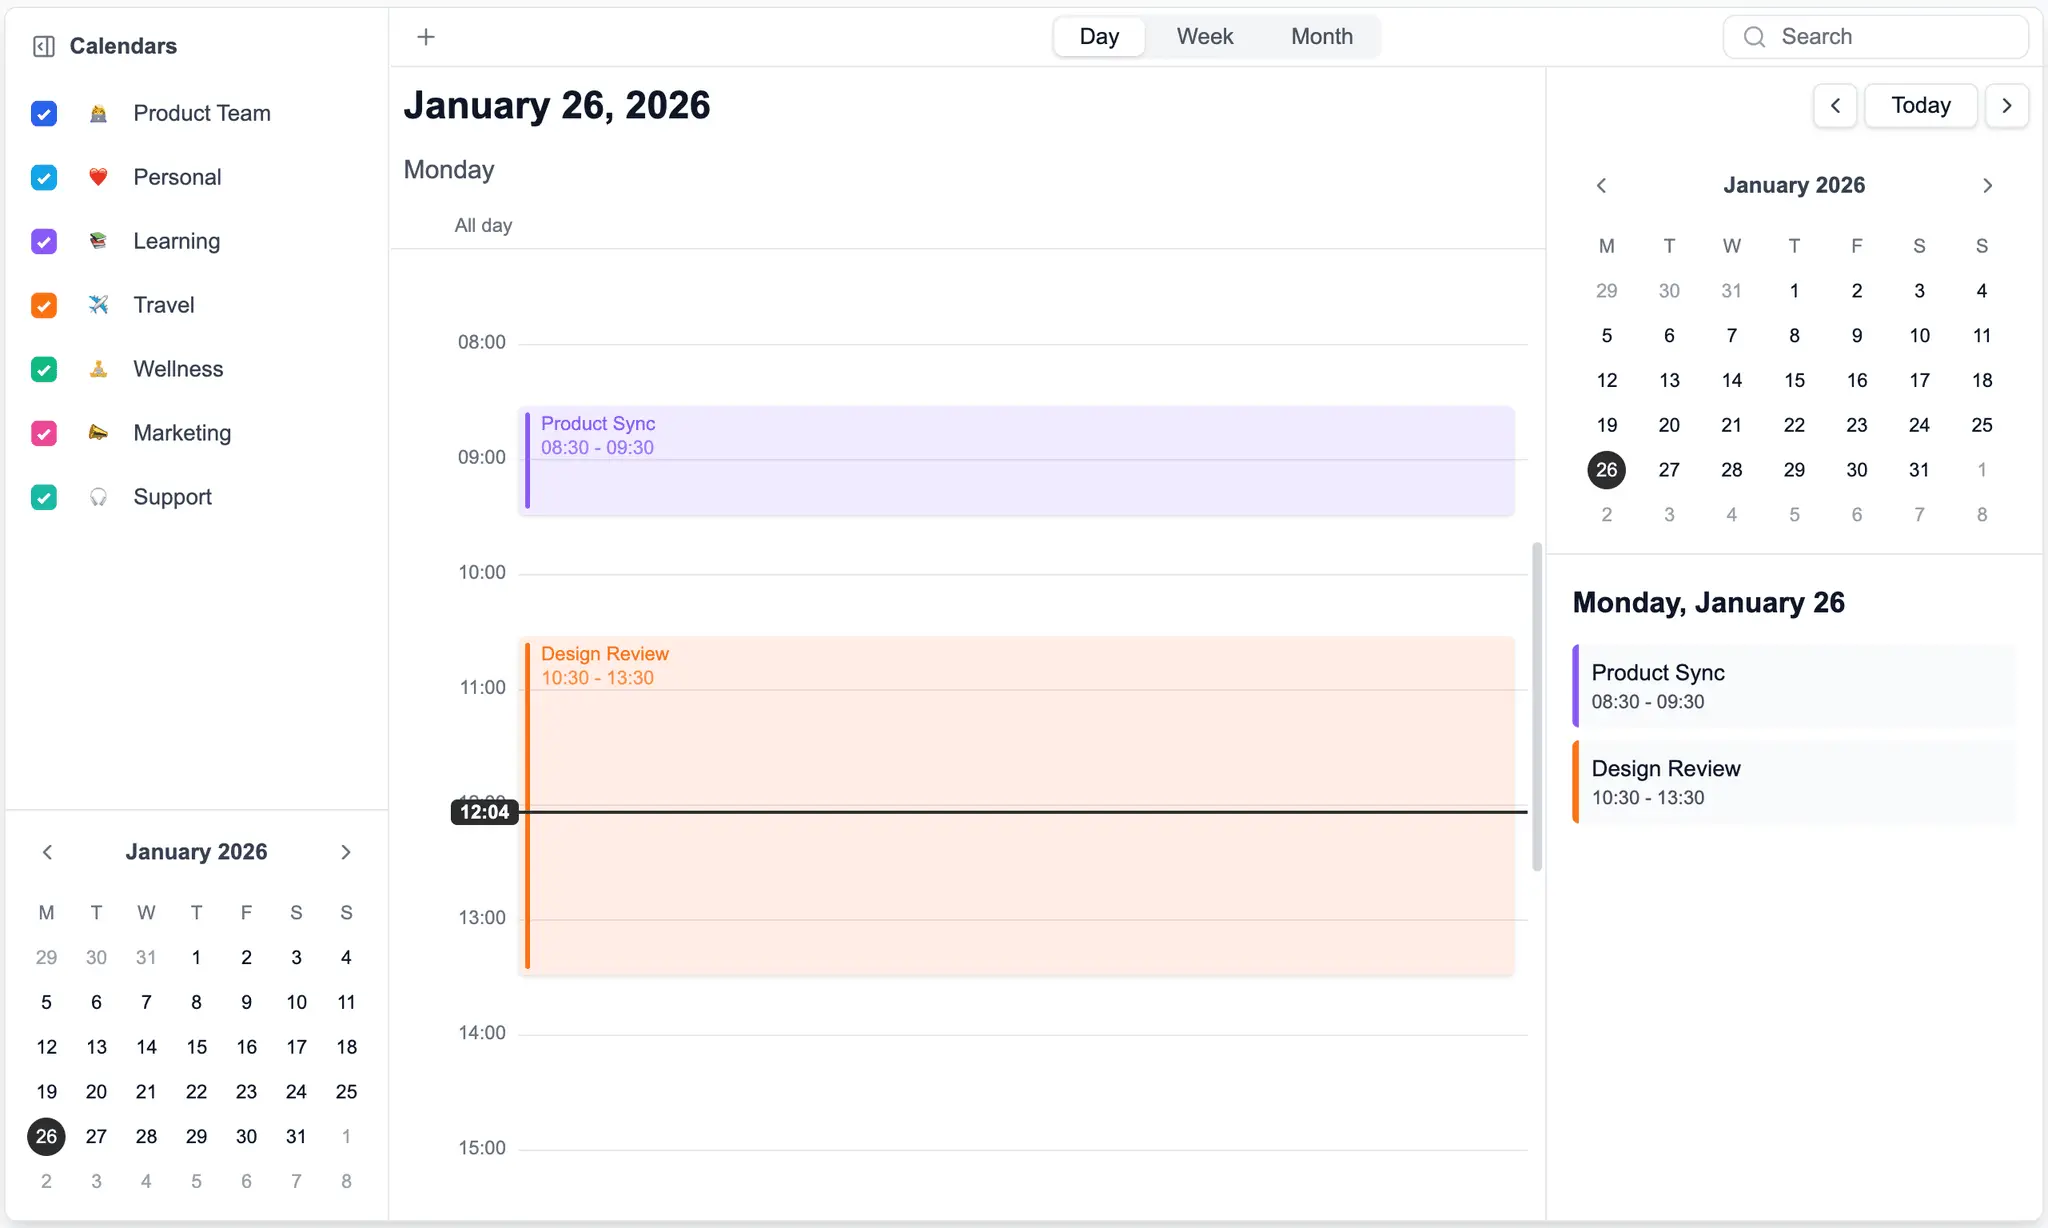2048x1228 pixels.
Task: Select January 18 in sidebar mini calendar
Action: (346, 1047)
